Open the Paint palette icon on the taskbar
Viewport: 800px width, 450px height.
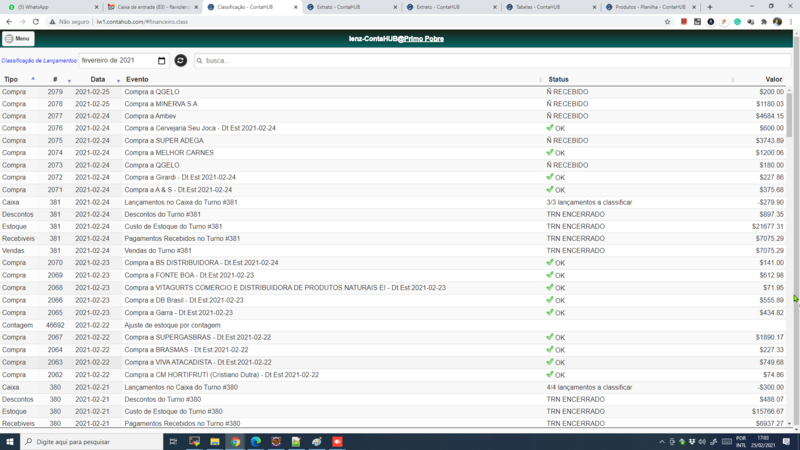[317, 442]
